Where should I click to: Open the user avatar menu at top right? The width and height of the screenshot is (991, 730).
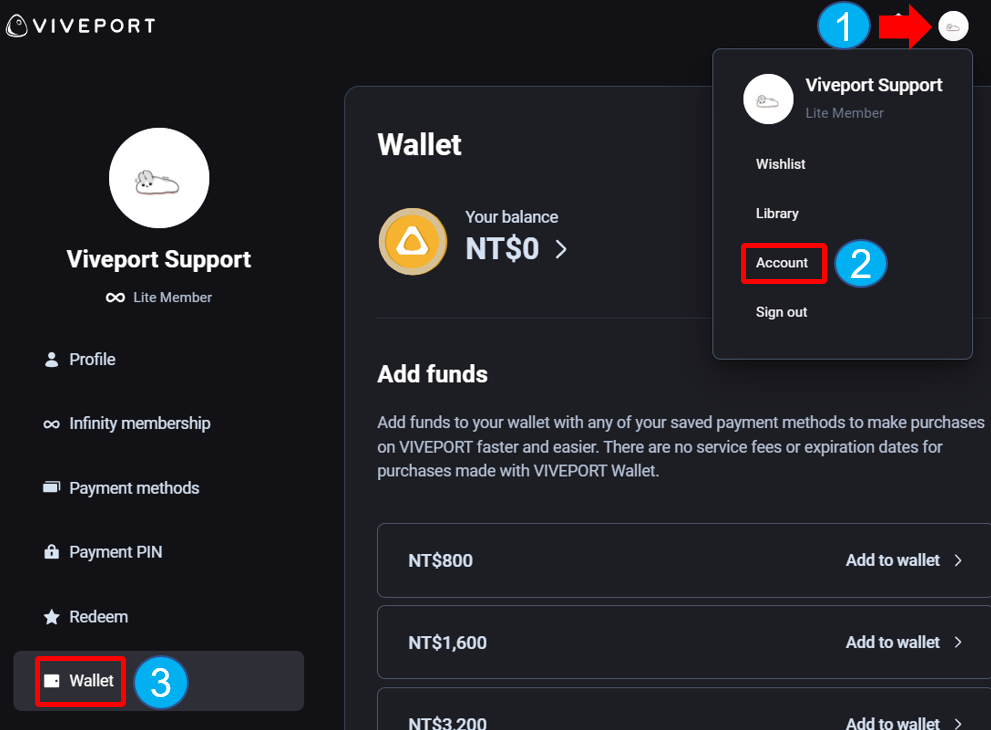[x=953, y=26]
